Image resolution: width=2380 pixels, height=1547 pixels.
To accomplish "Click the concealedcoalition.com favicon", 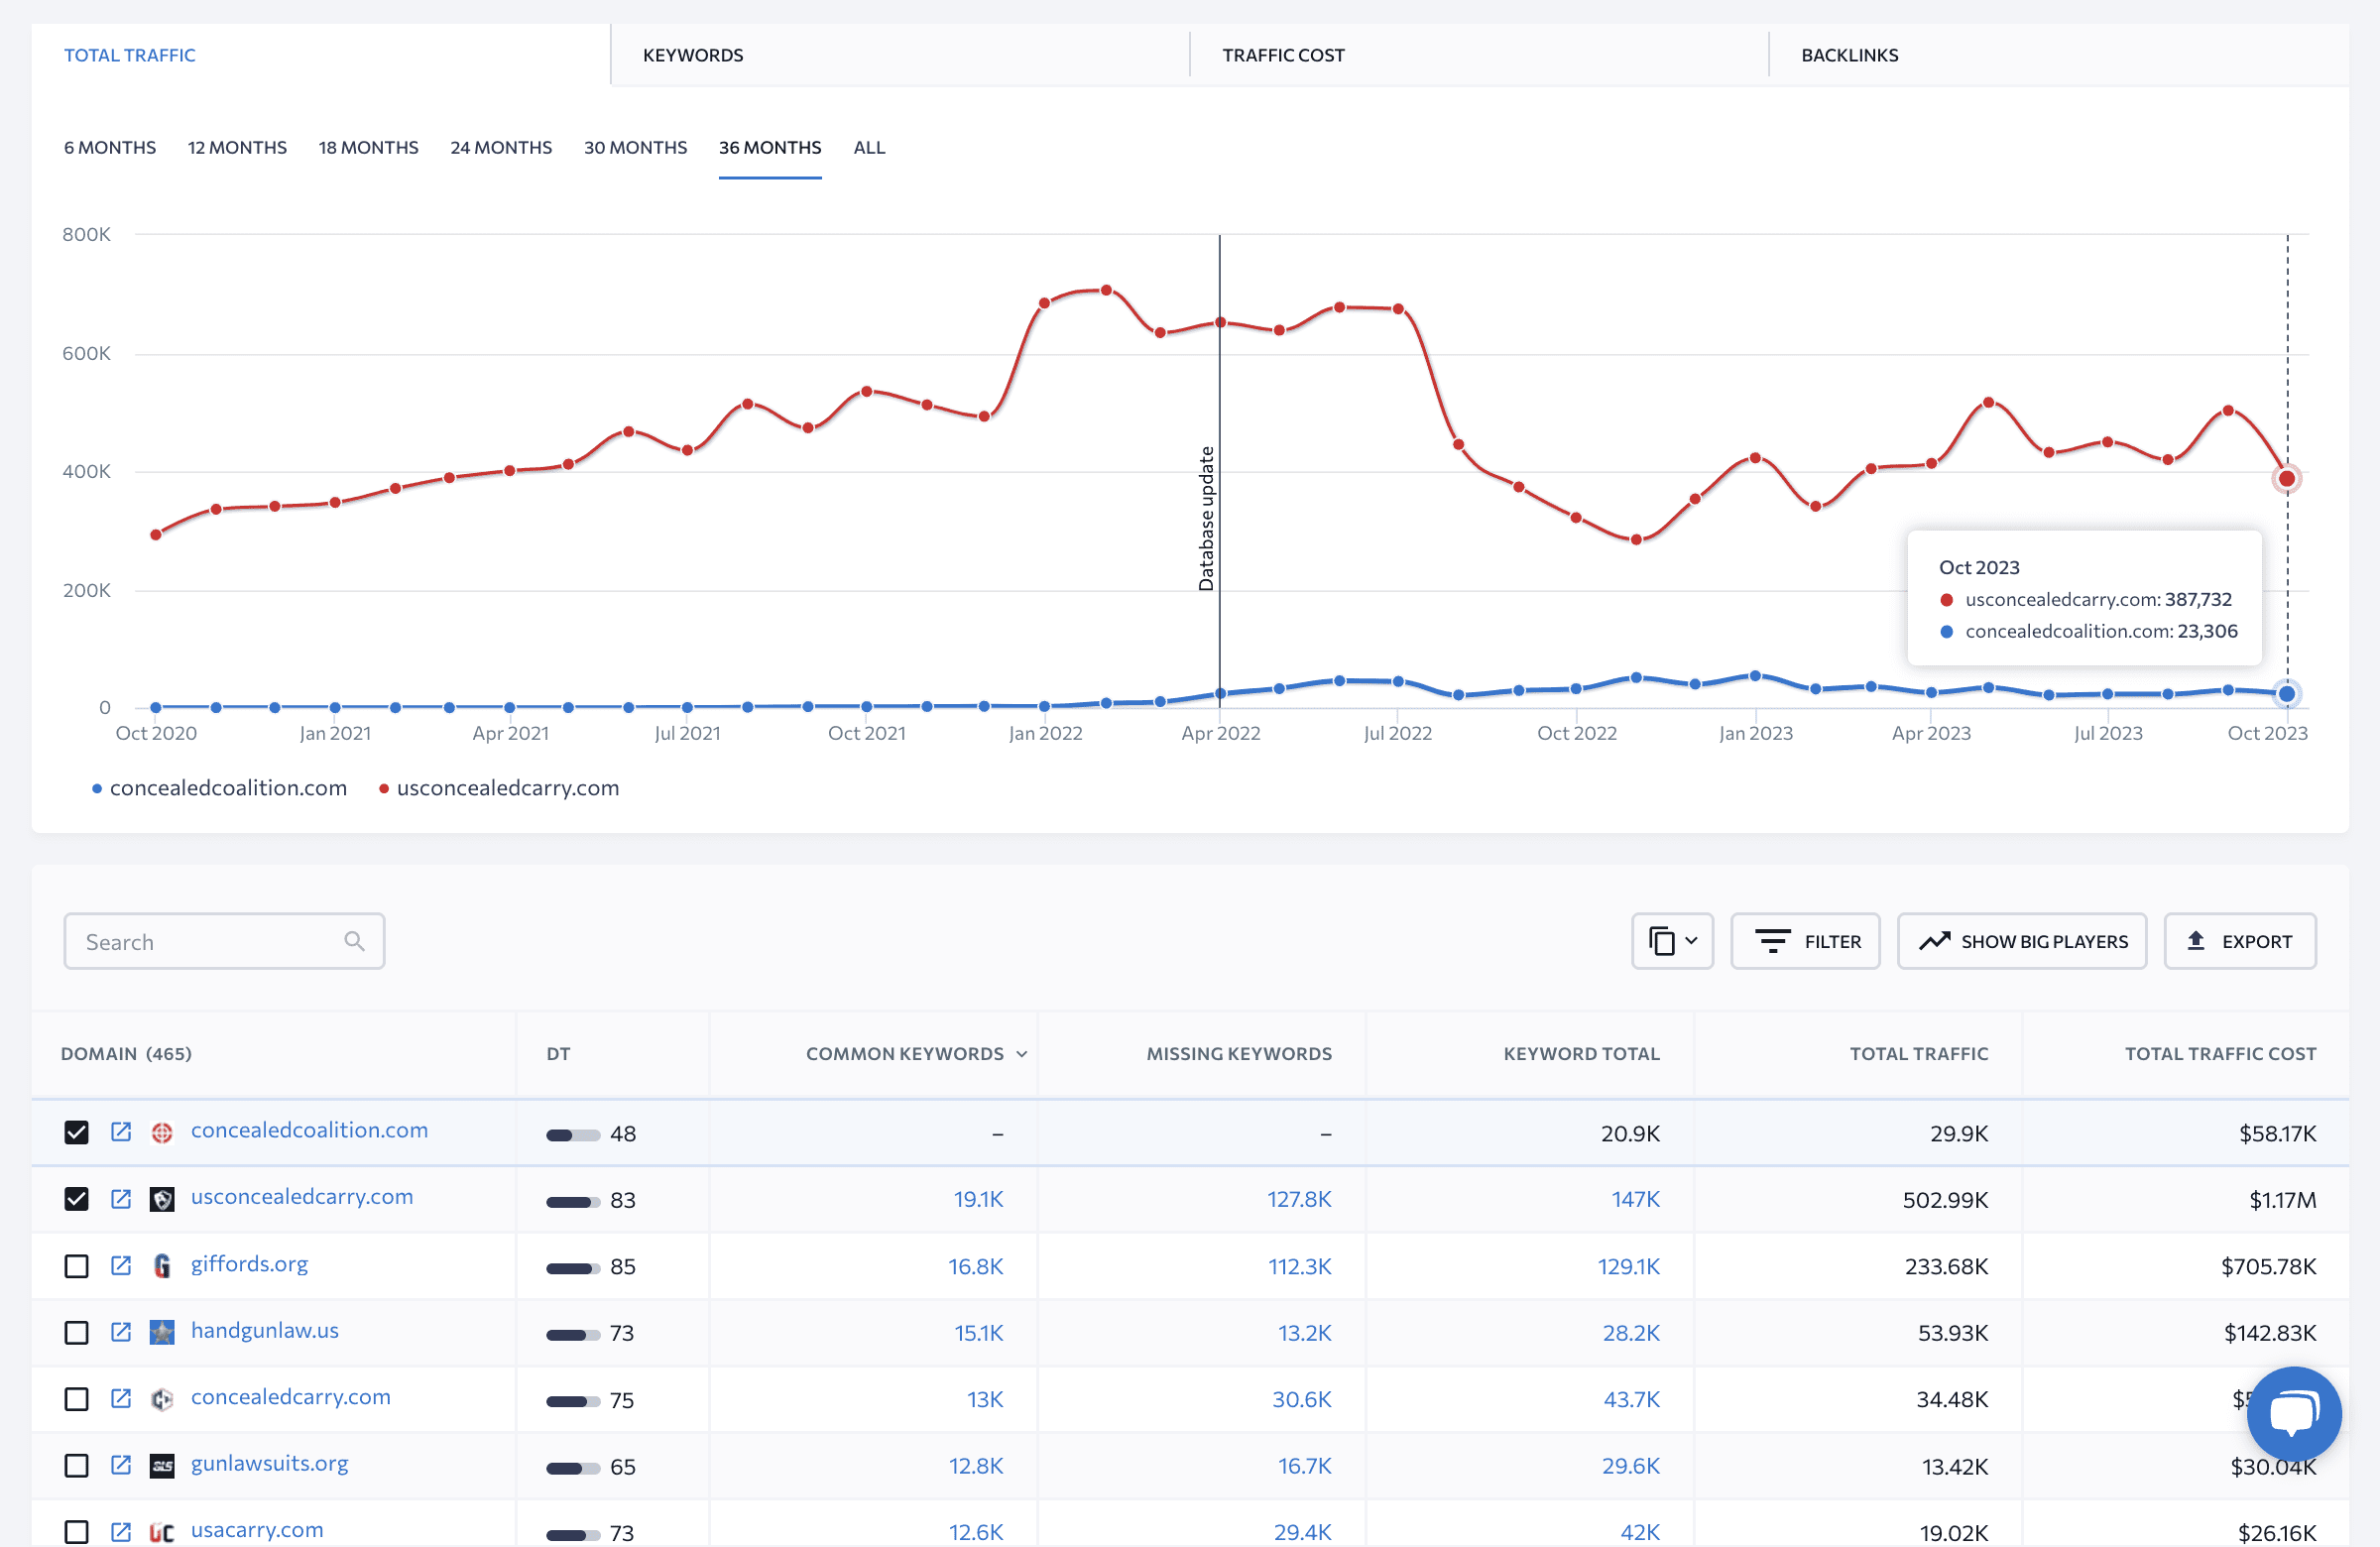I will click(162, 1132).
